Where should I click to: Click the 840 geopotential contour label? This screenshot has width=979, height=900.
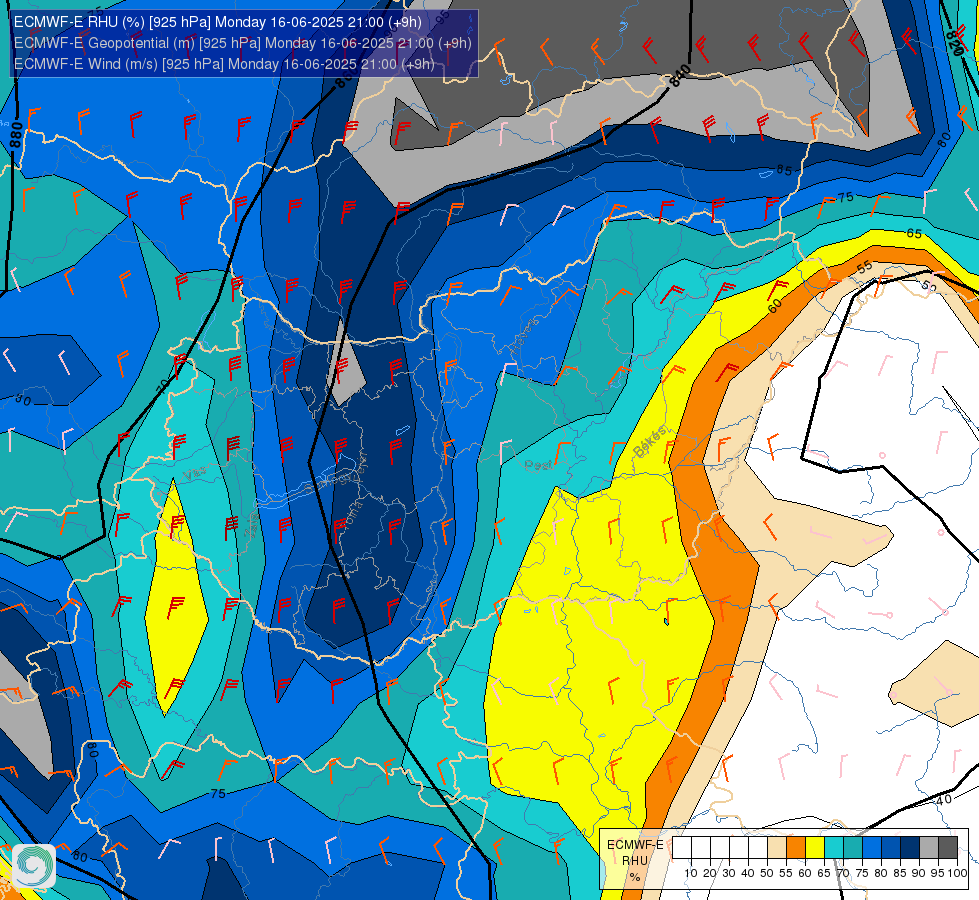click(679, 75)
